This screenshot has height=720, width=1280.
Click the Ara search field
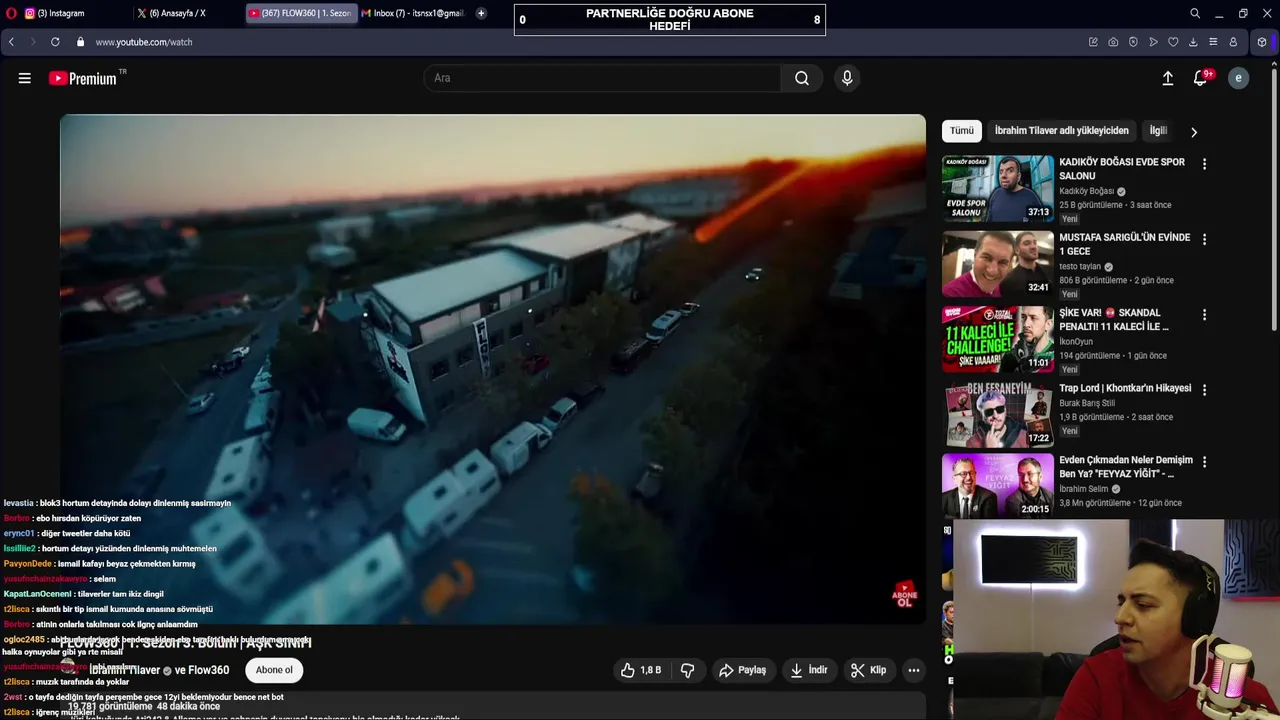[x=603, y=78]
